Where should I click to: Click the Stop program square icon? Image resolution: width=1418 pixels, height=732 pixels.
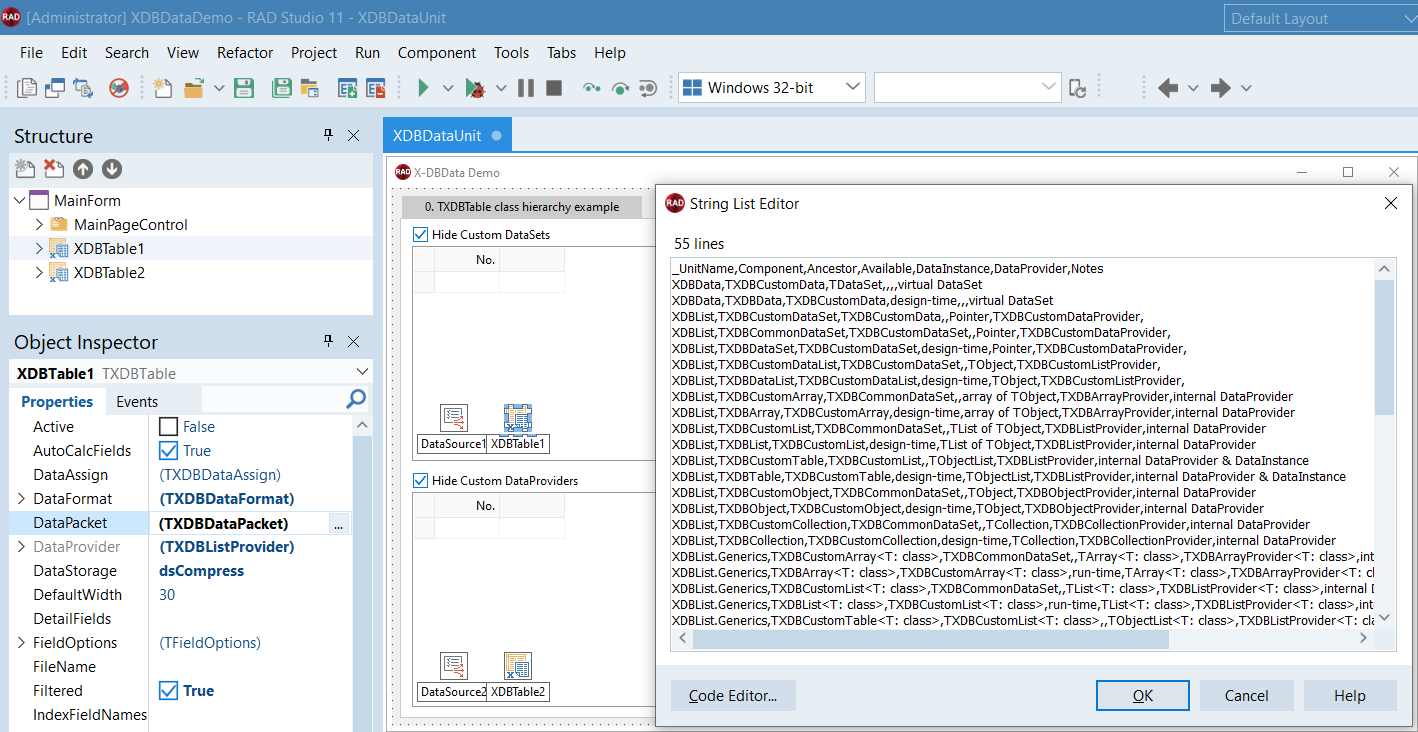click(x=554, y=88)
